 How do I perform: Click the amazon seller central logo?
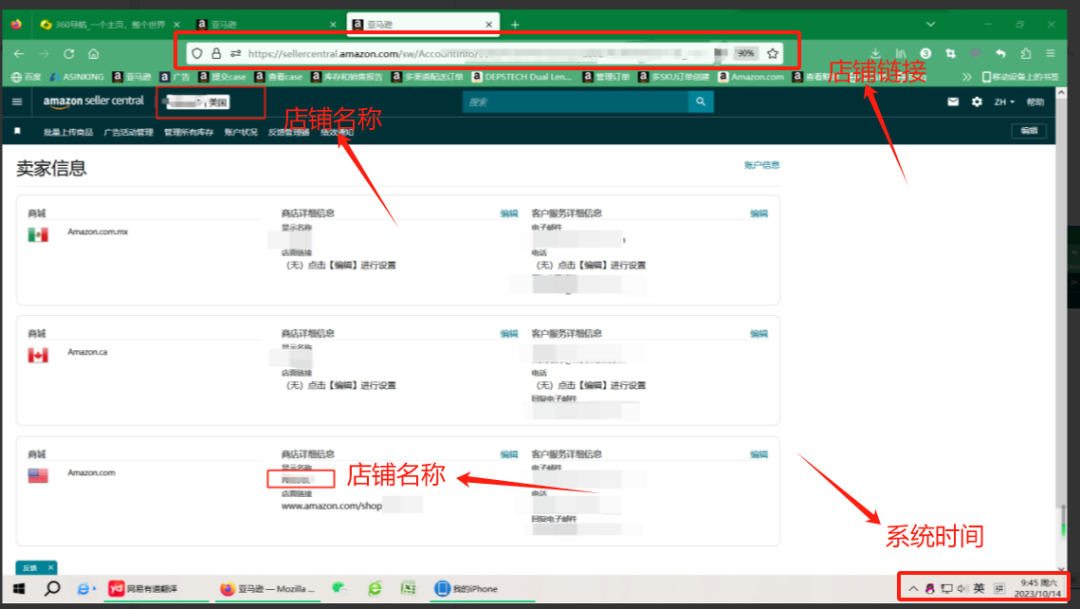94,101
